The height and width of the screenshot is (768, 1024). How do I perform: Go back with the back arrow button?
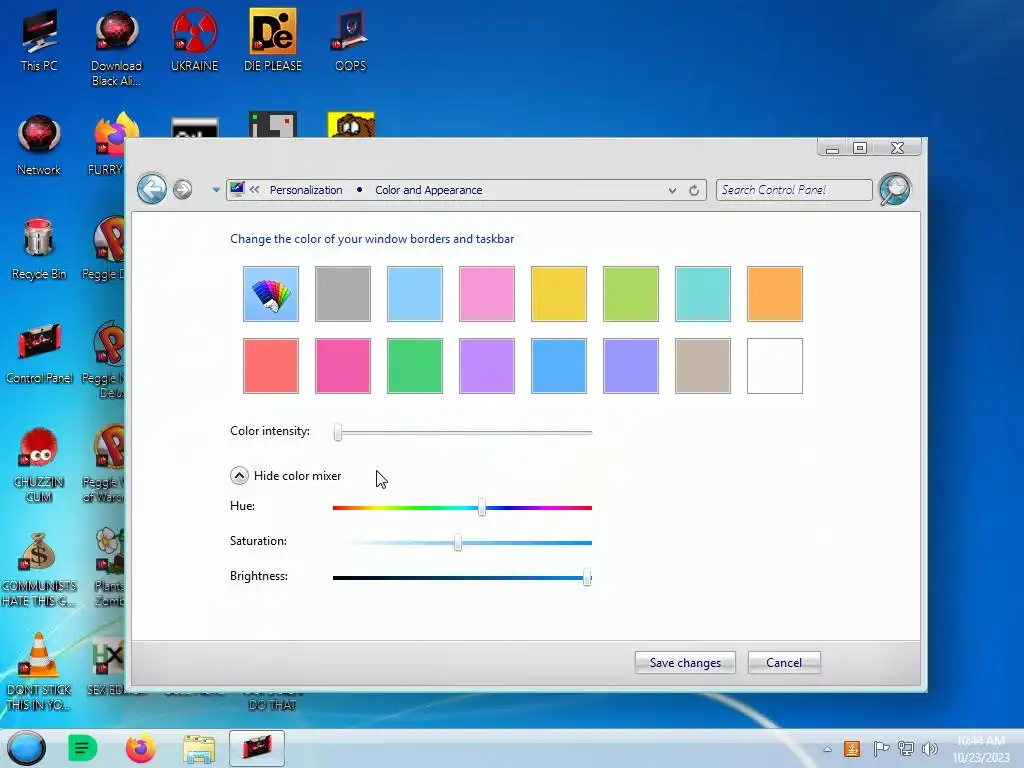coord(152,189)
